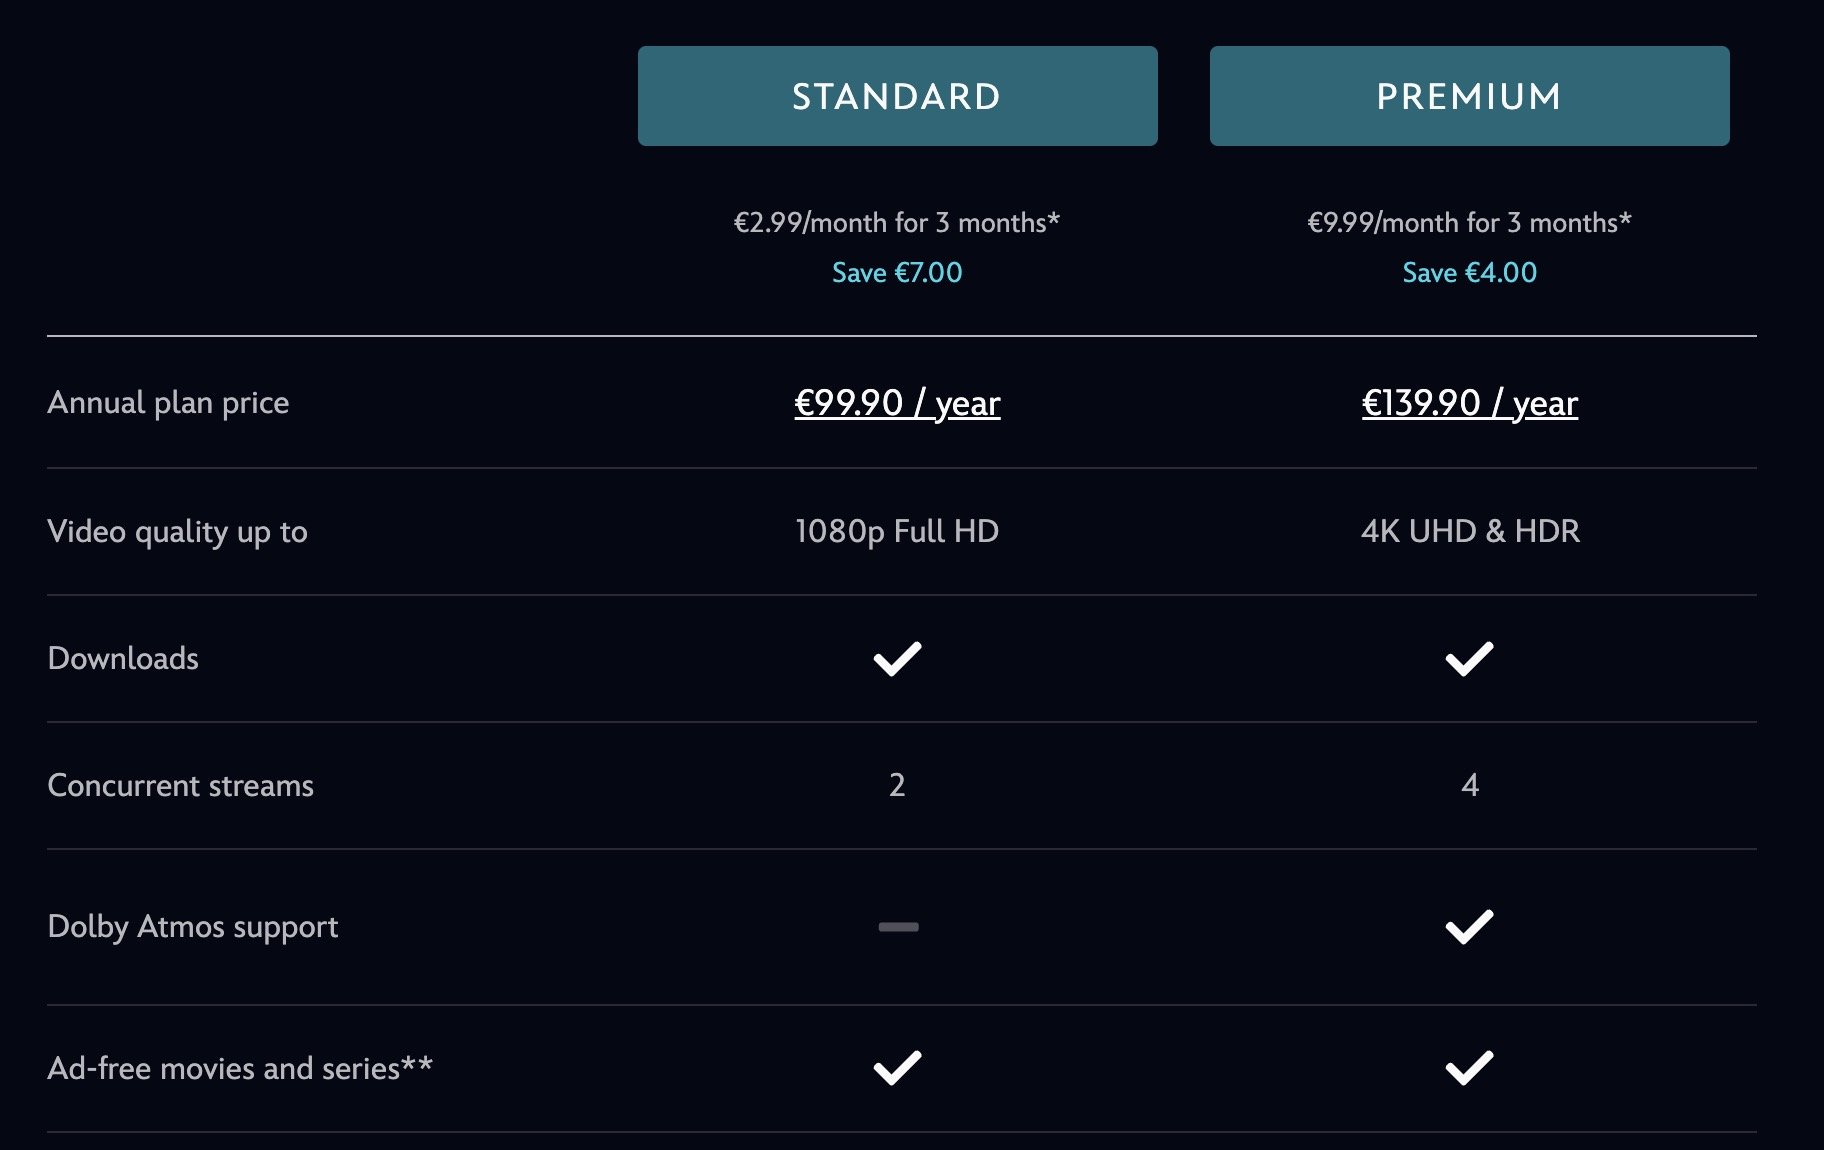Image resolution: width=1824 pixels, height=1150 pixels.
Task: Click the Concurrent streams row label
Action: pyautogui.click(x=181, y=785)
